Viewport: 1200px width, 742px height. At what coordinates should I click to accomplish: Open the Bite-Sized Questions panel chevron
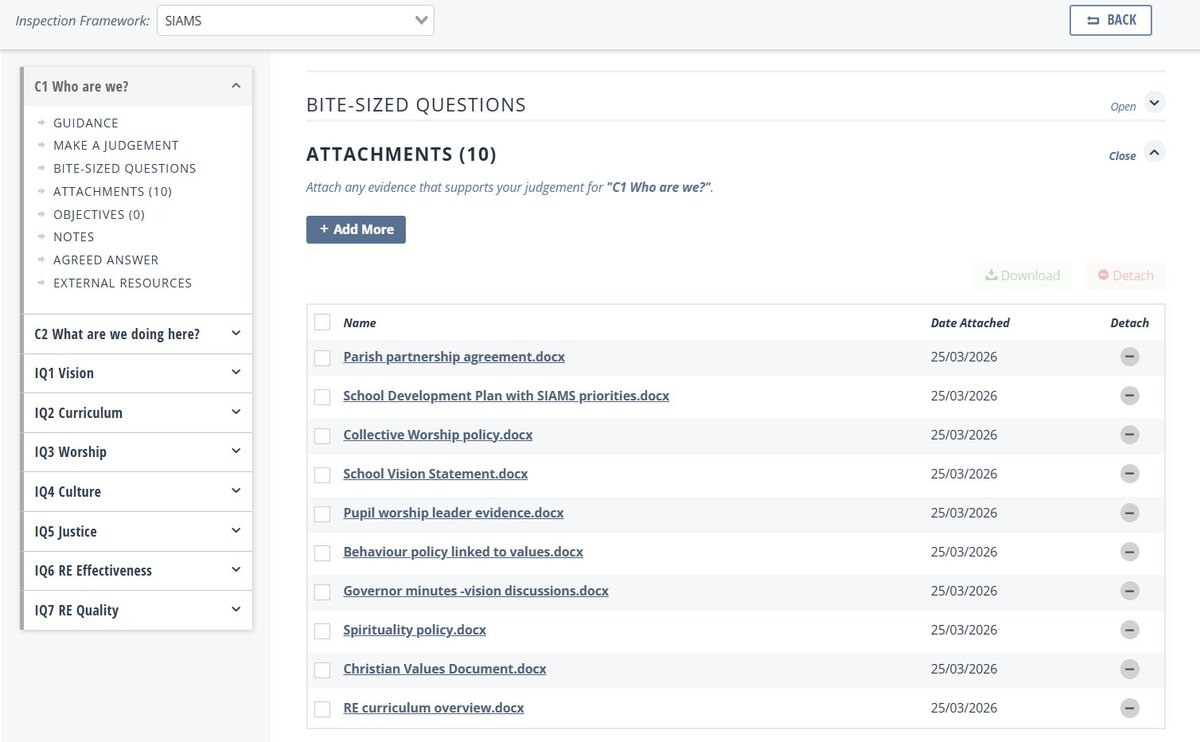[x=1155, y=102]
